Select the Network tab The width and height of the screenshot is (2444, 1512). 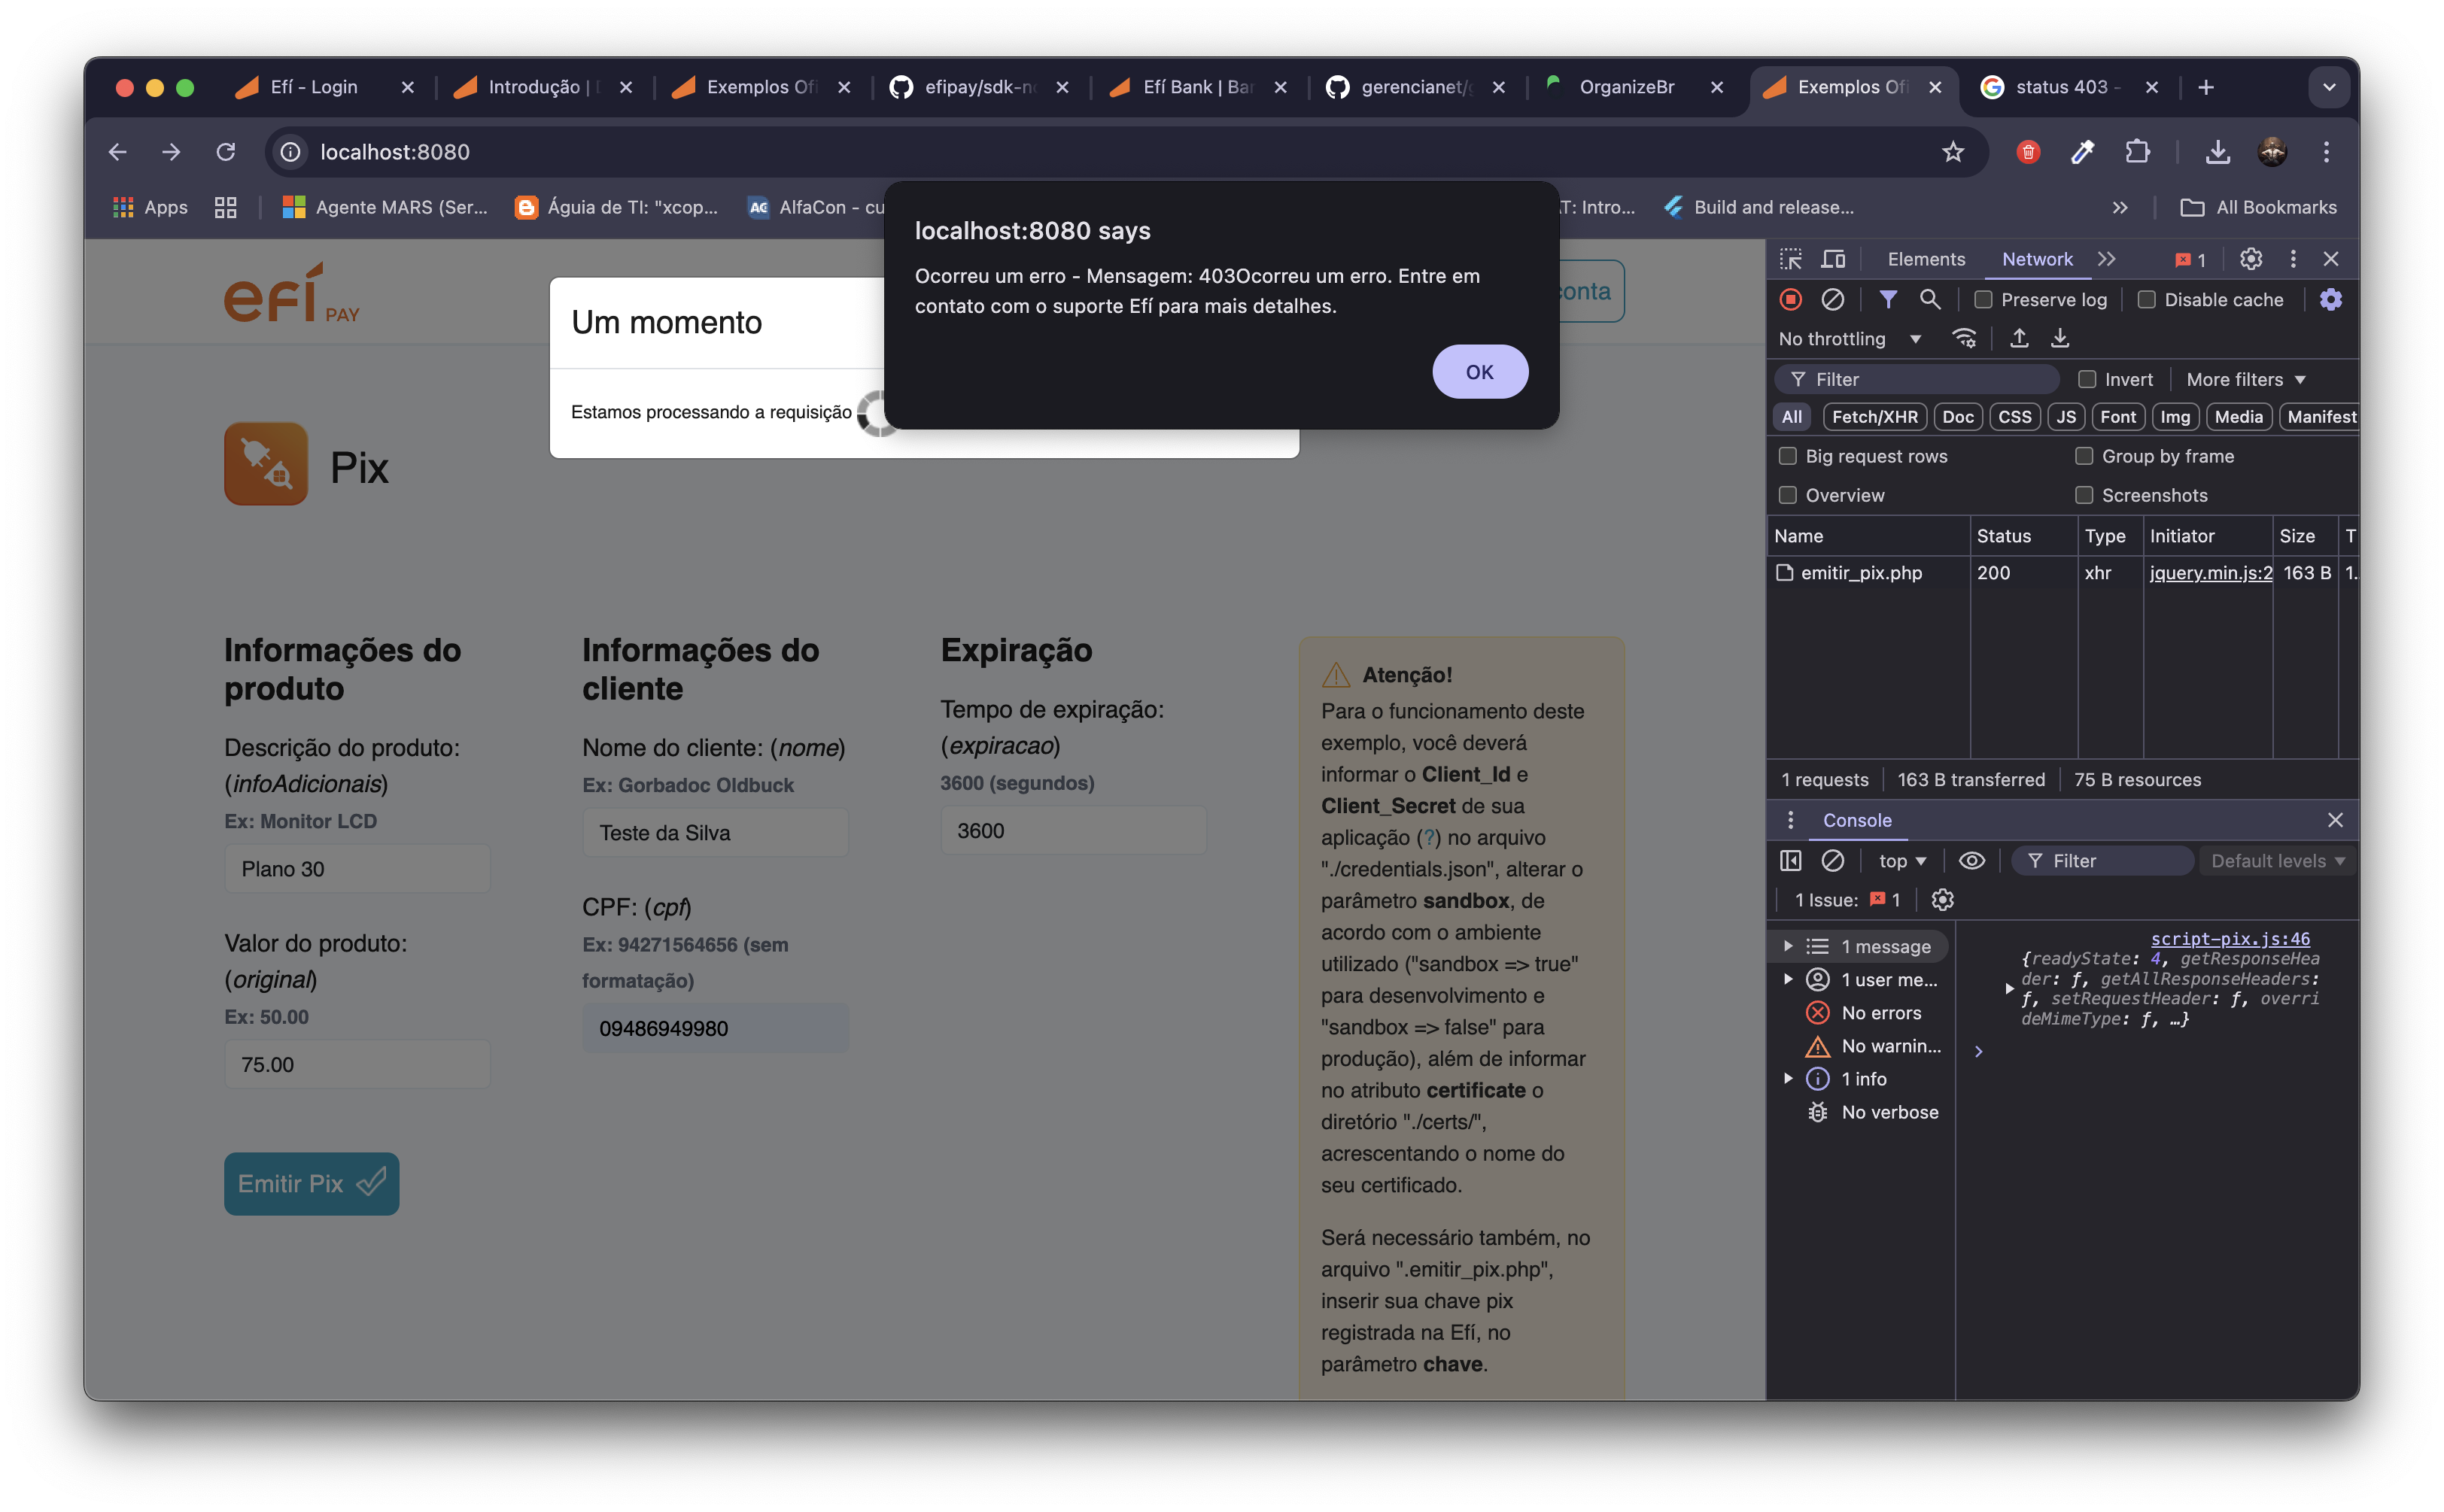2037,259
